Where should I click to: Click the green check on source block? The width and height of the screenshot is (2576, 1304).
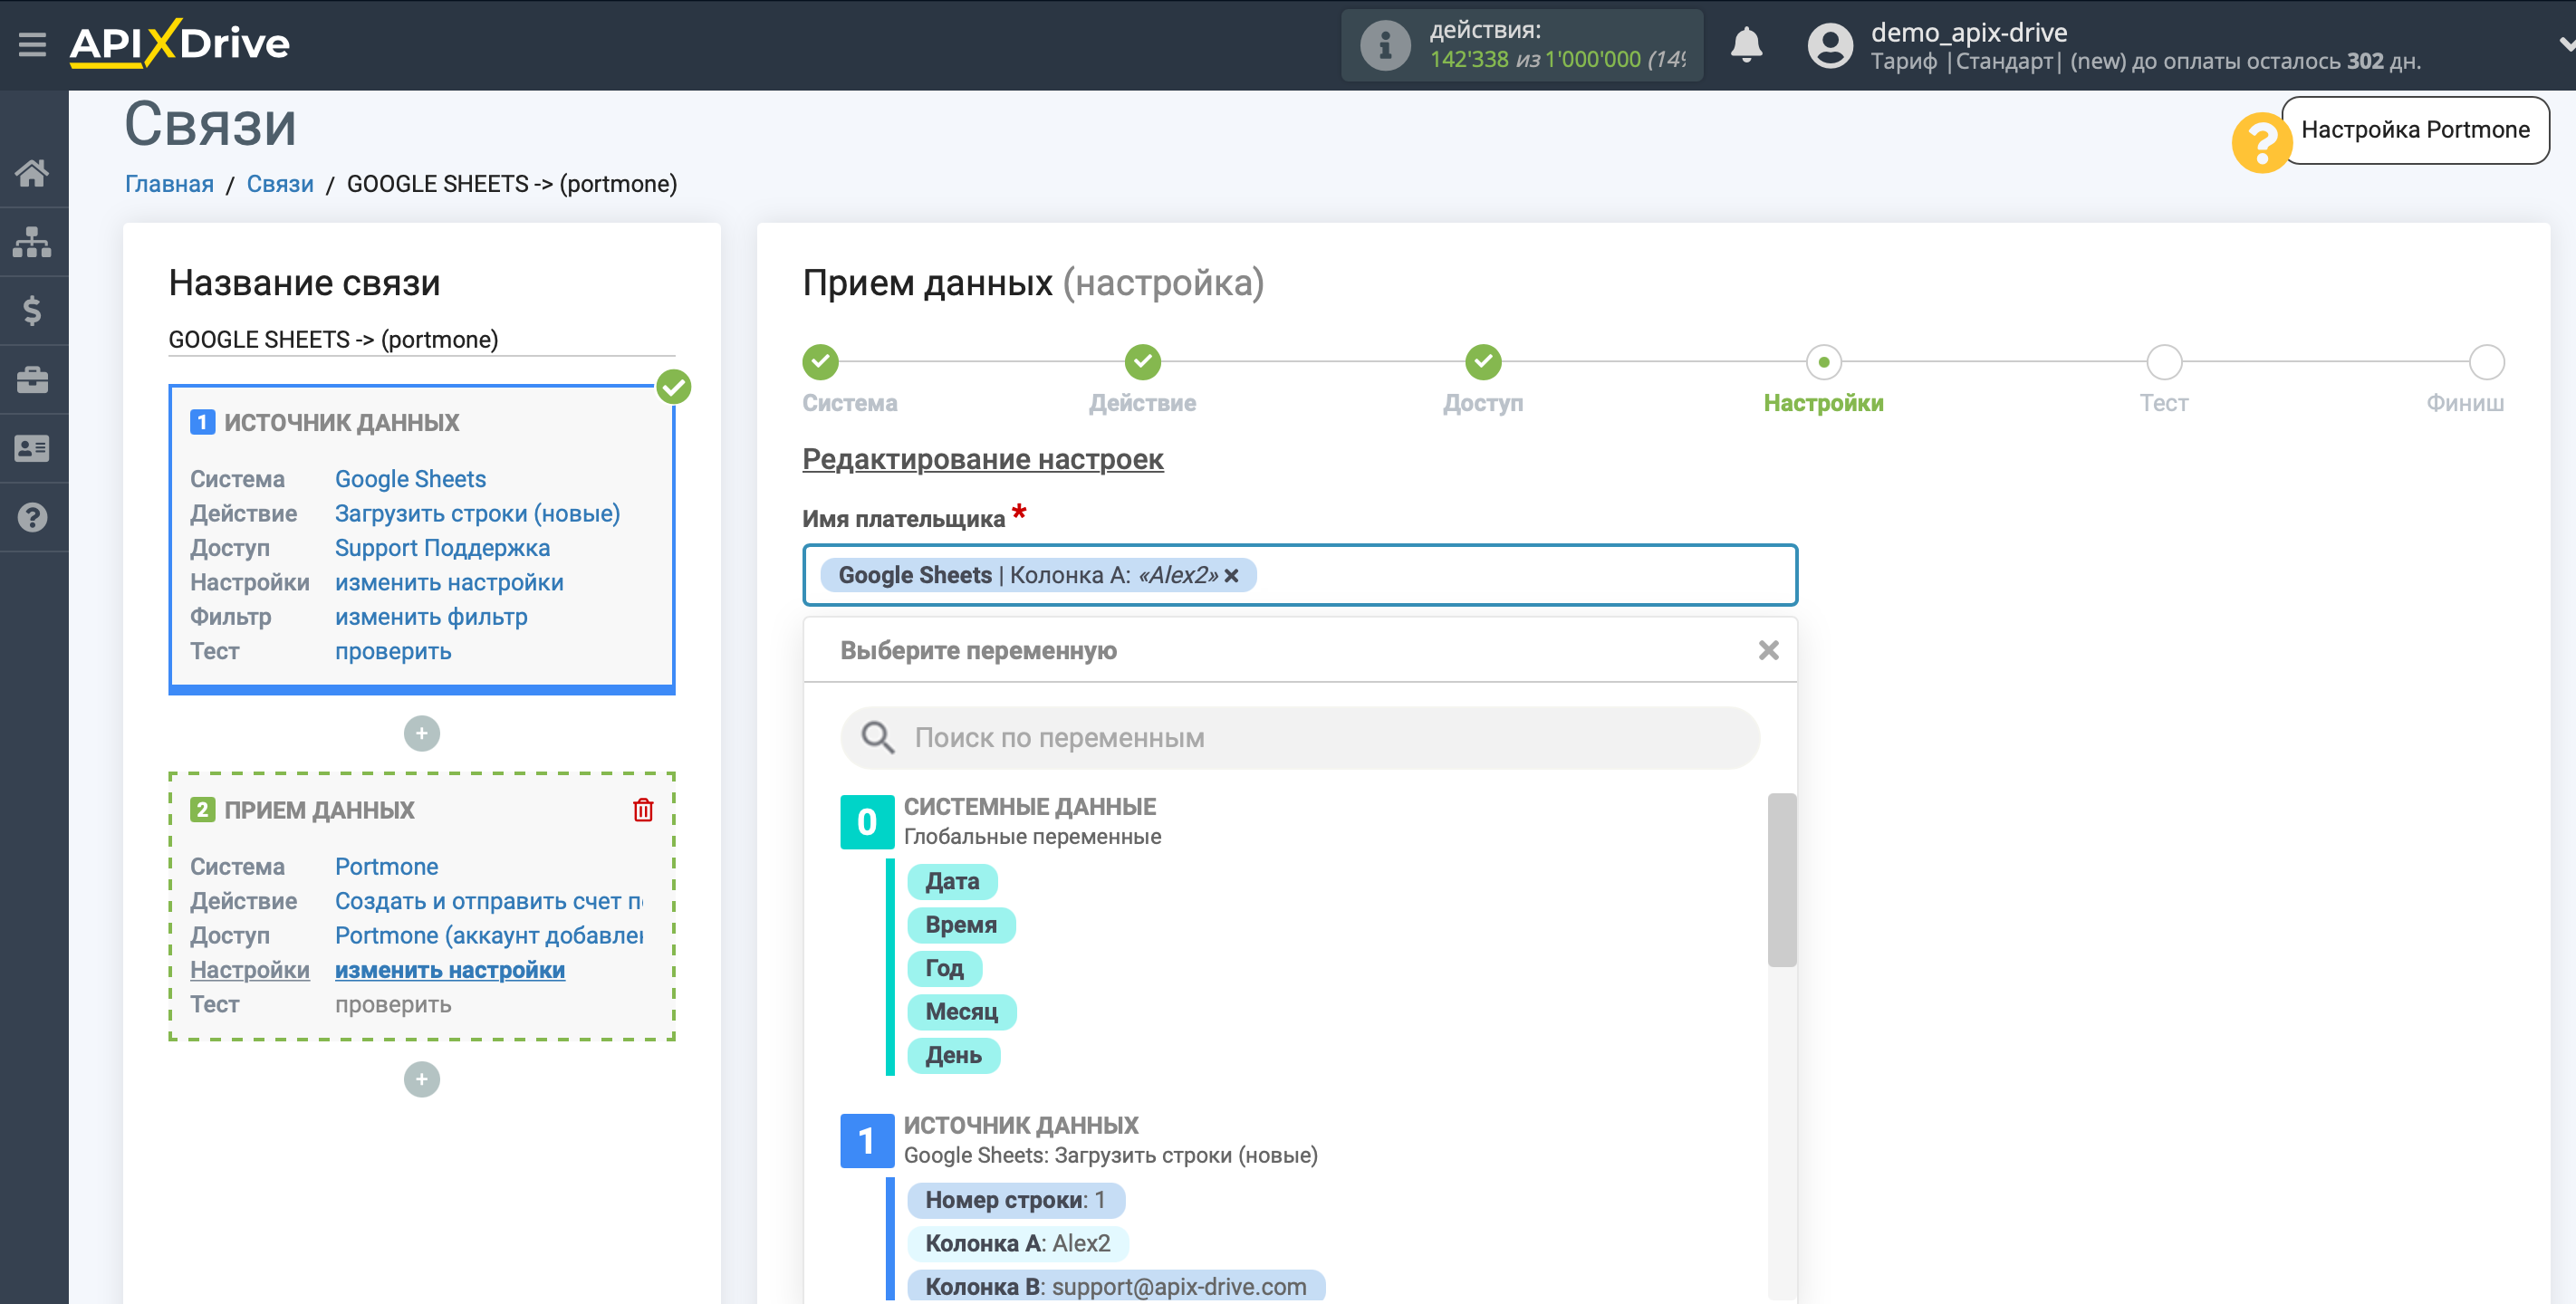[674, 387]
